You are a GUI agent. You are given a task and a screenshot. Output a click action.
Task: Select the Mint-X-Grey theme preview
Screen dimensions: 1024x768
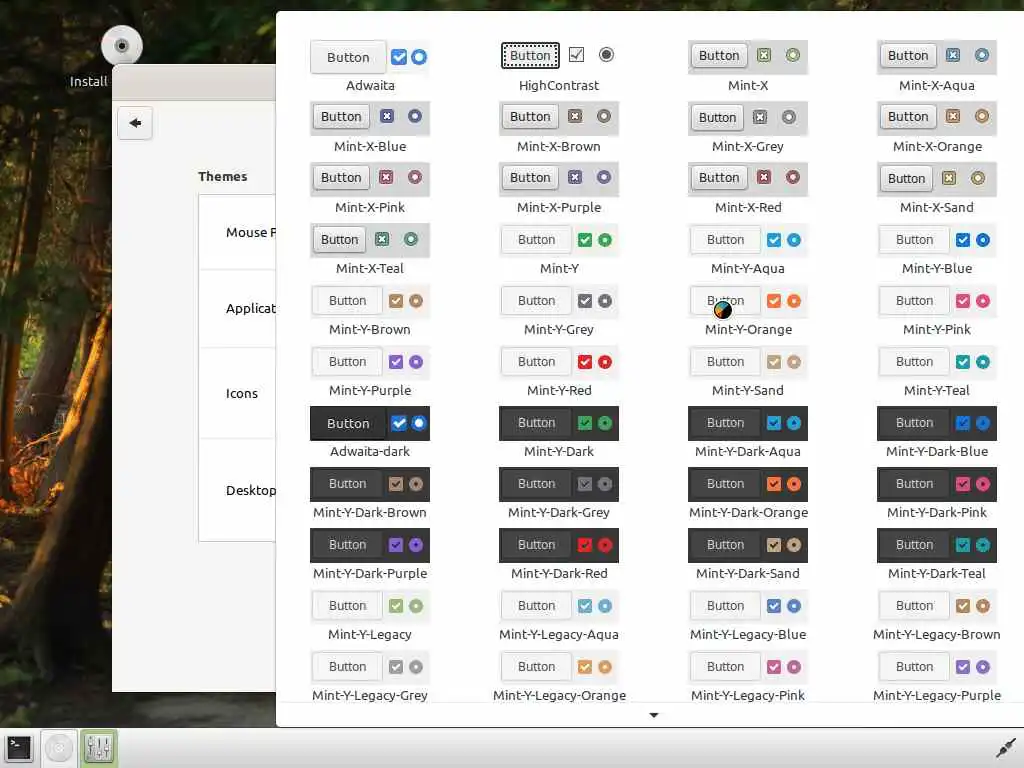point(748,118)
